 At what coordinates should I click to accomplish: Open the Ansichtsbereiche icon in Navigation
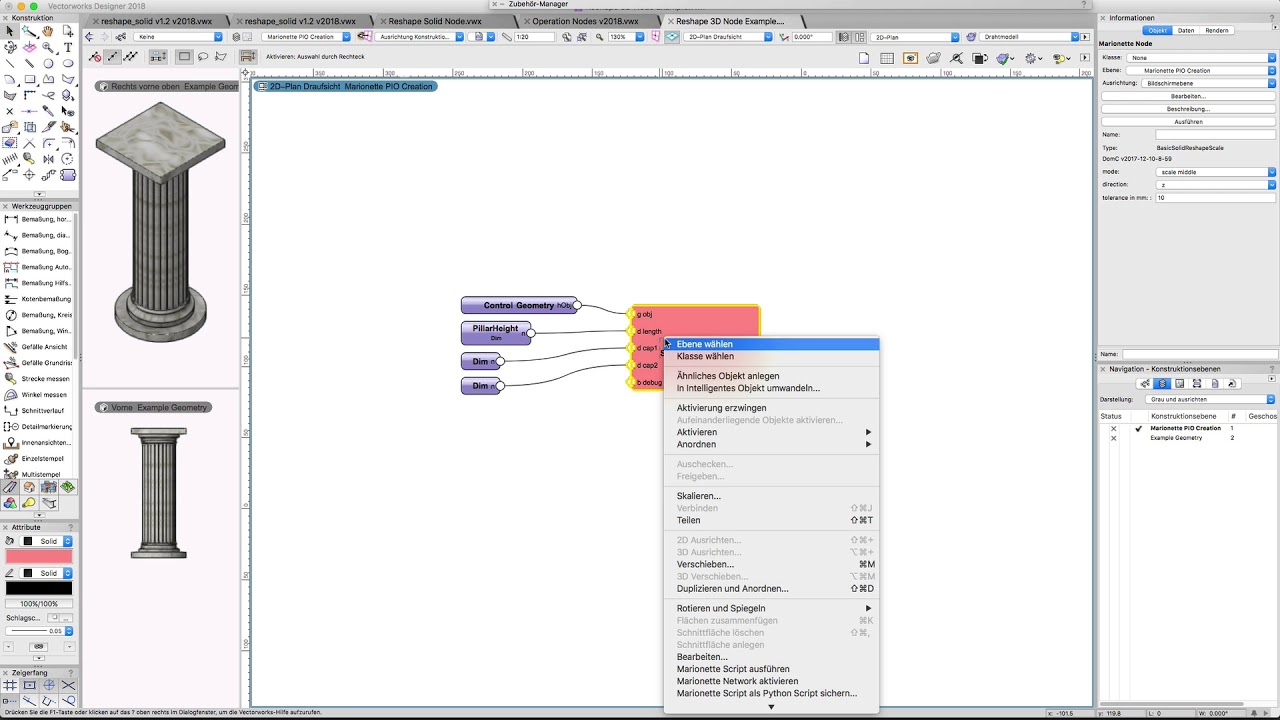click(x=1197, y=383)
